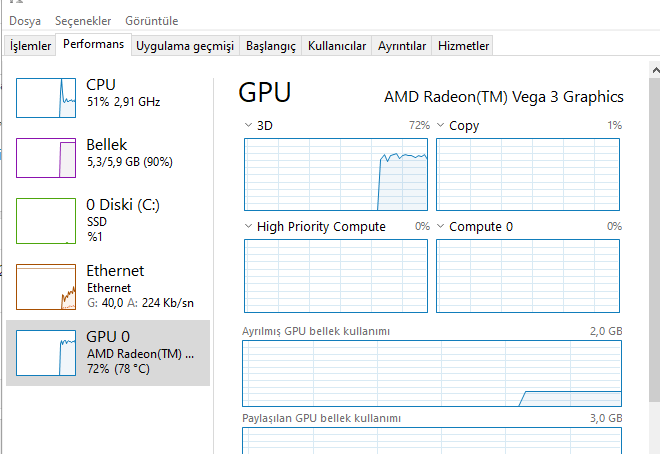
Task: Expand the High Priority Compute dropdown
Action: [x=249, y=227]
